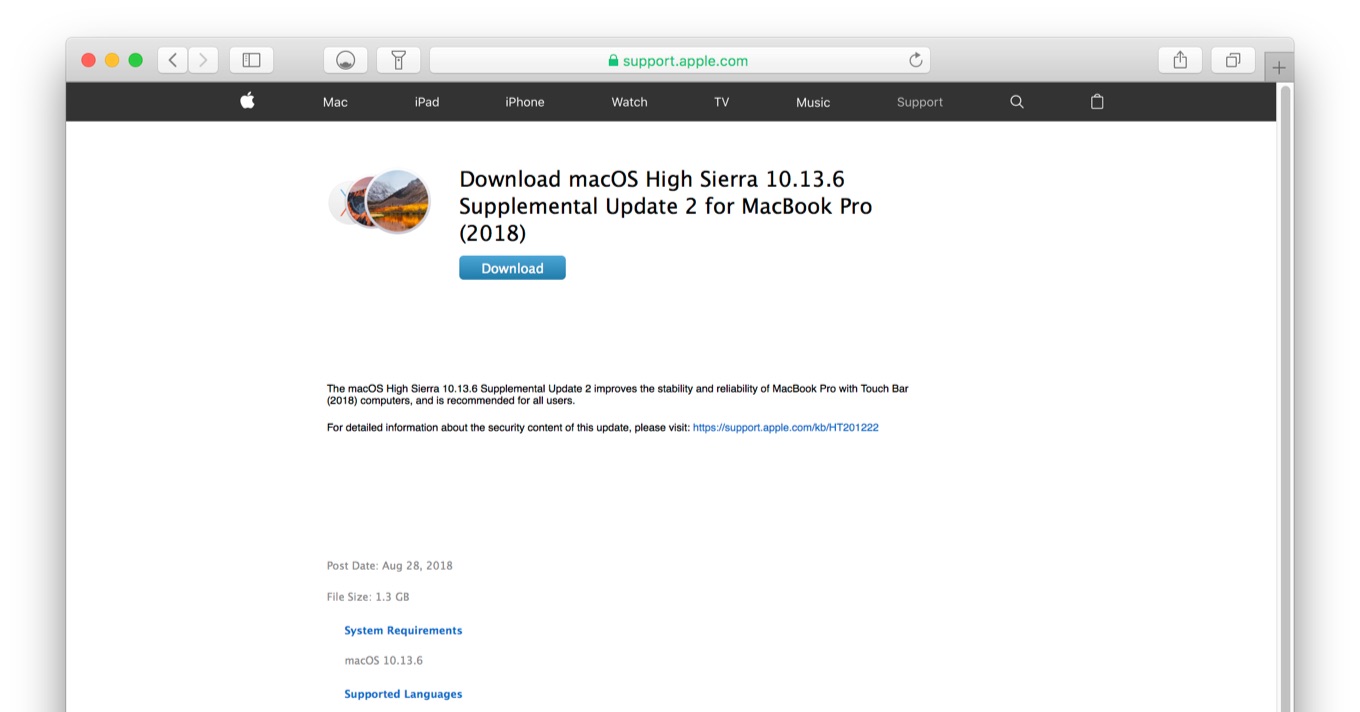Click the forward navigation arrow
Viewport: 1360px width, 712px height.
pos(203,60)
